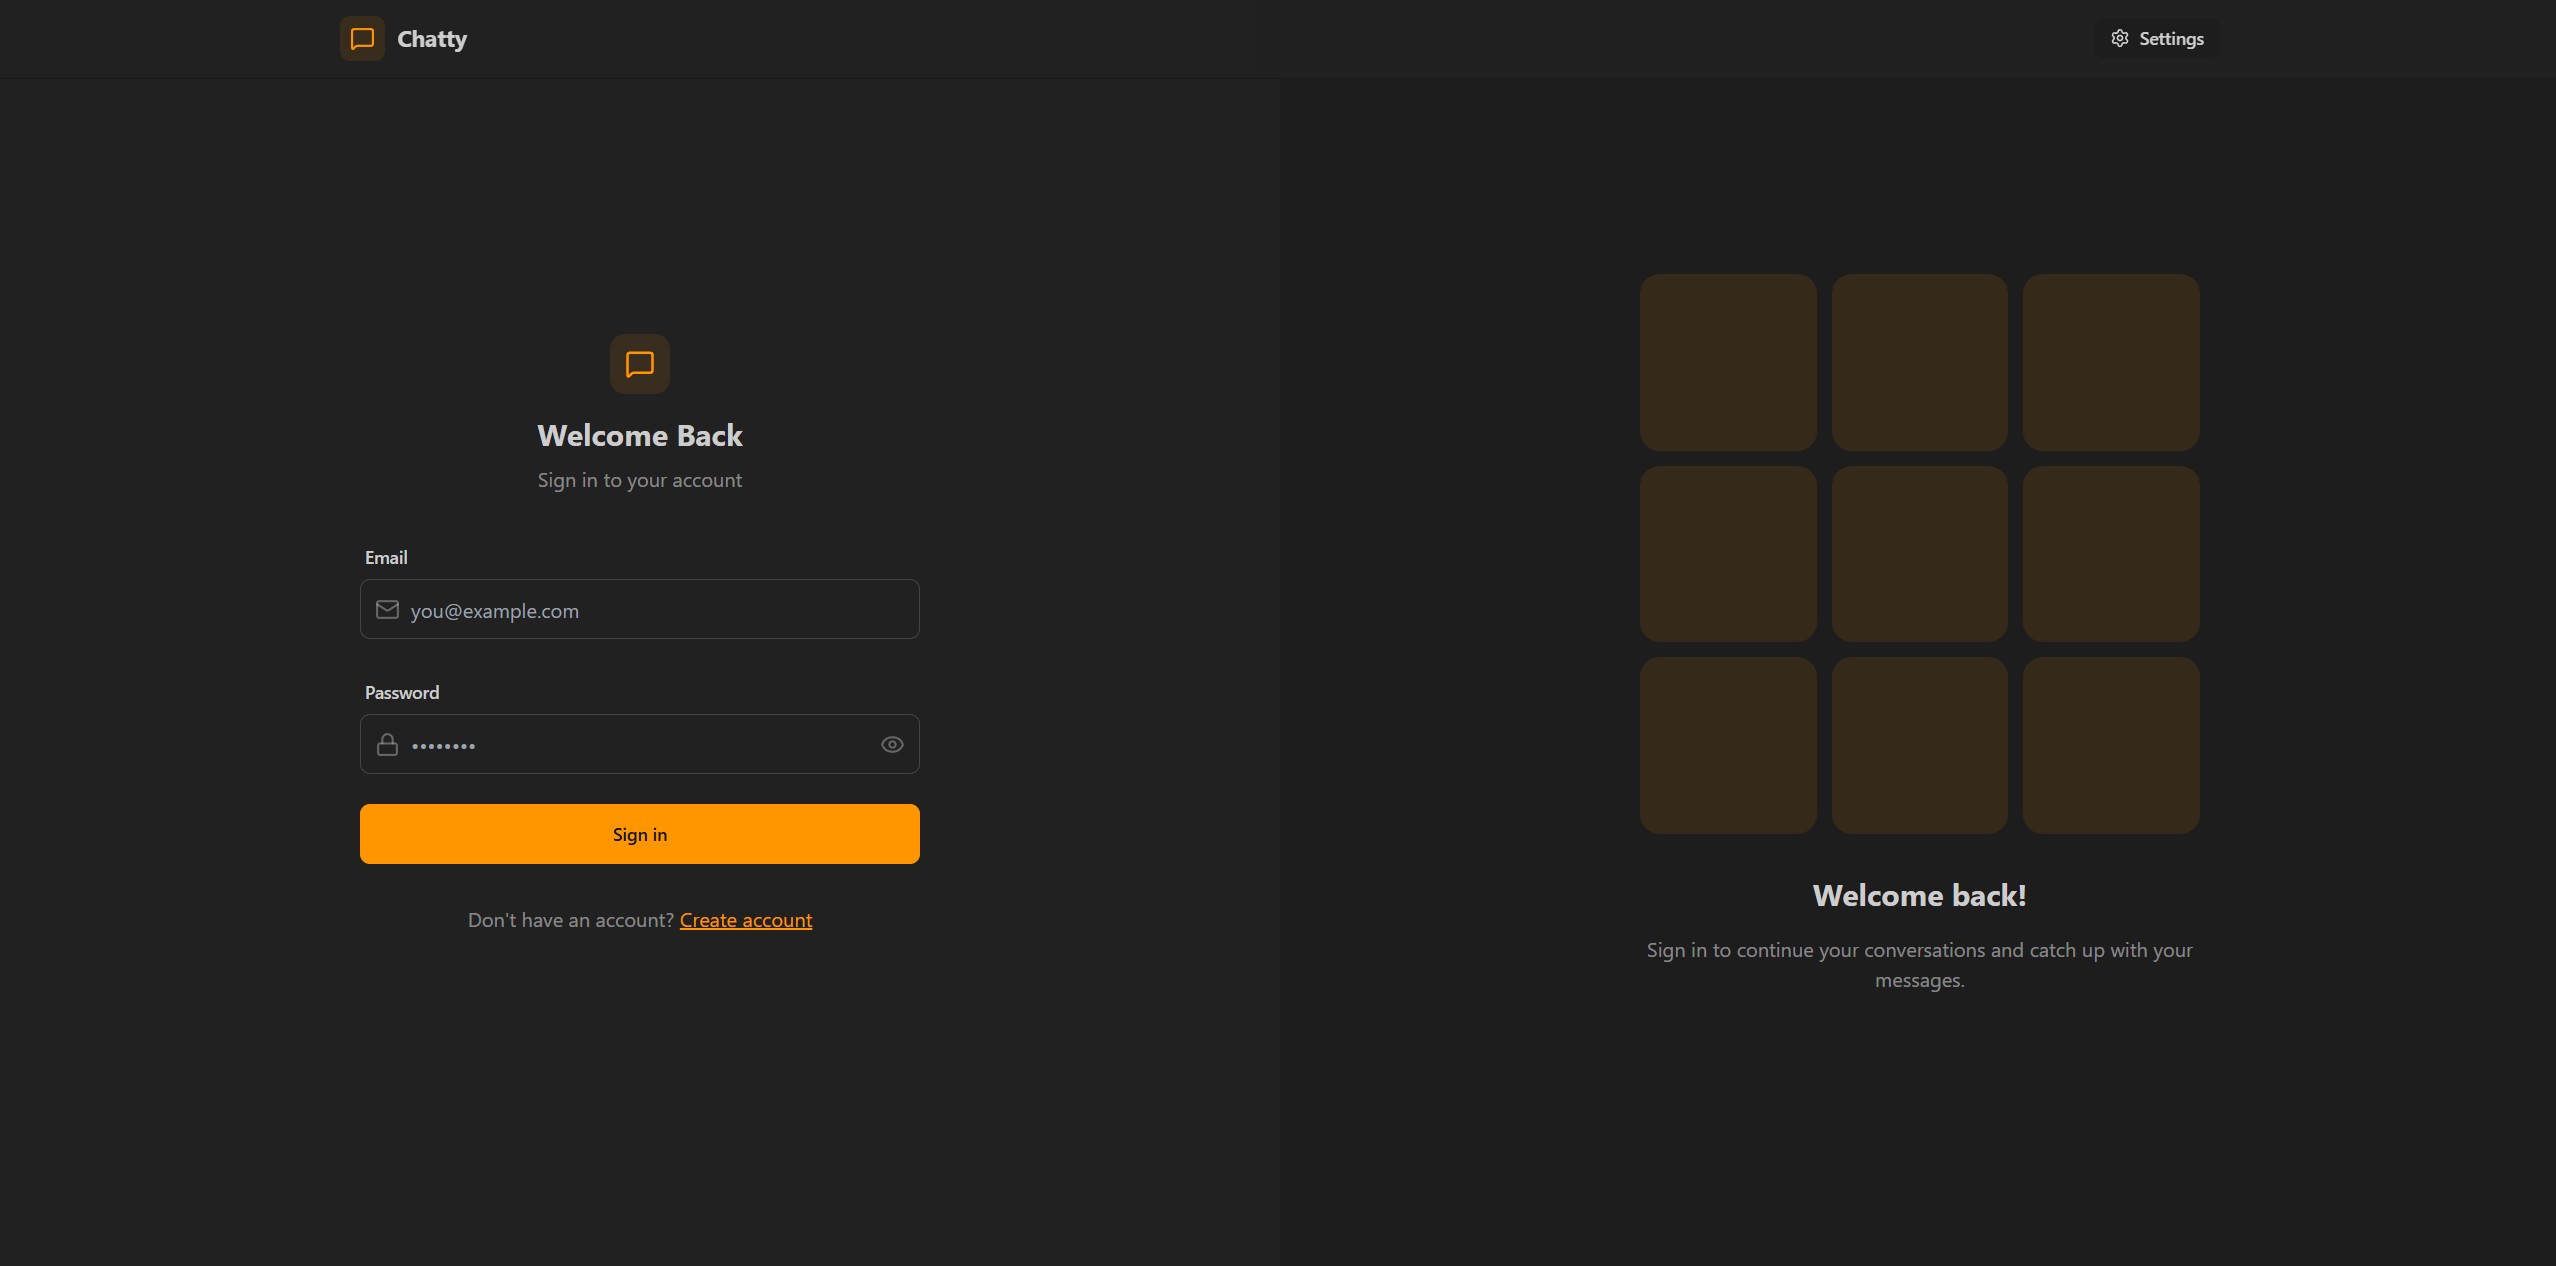This screenshot has width=2556, height=1266.
Task: Click the Chatty logo icon in header
Action: (x=362, y=39)
